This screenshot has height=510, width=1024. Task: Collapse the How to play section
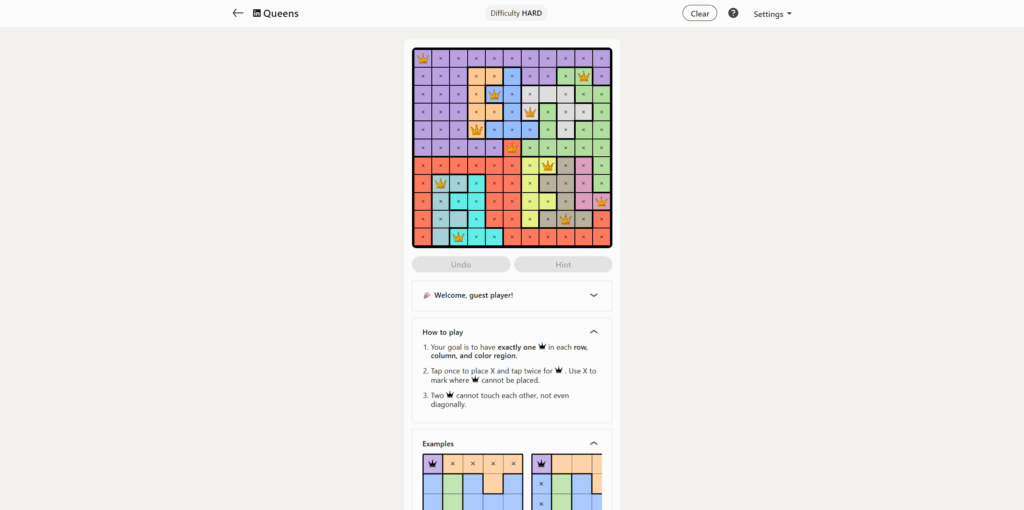point(593,331)
